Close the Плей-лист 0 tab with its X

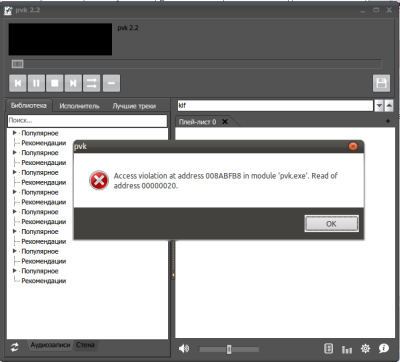coord(225,122)
